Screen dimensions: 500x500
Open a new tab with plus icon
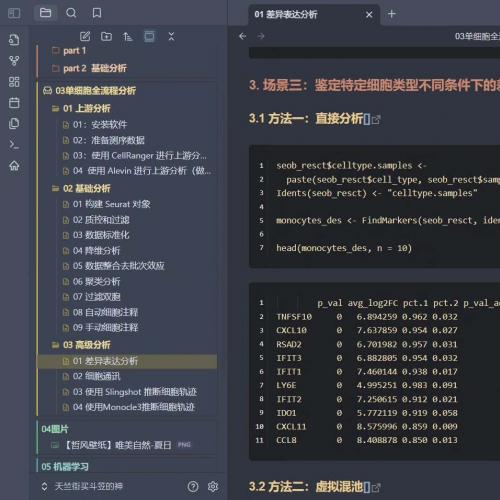(x=392, y=14)
